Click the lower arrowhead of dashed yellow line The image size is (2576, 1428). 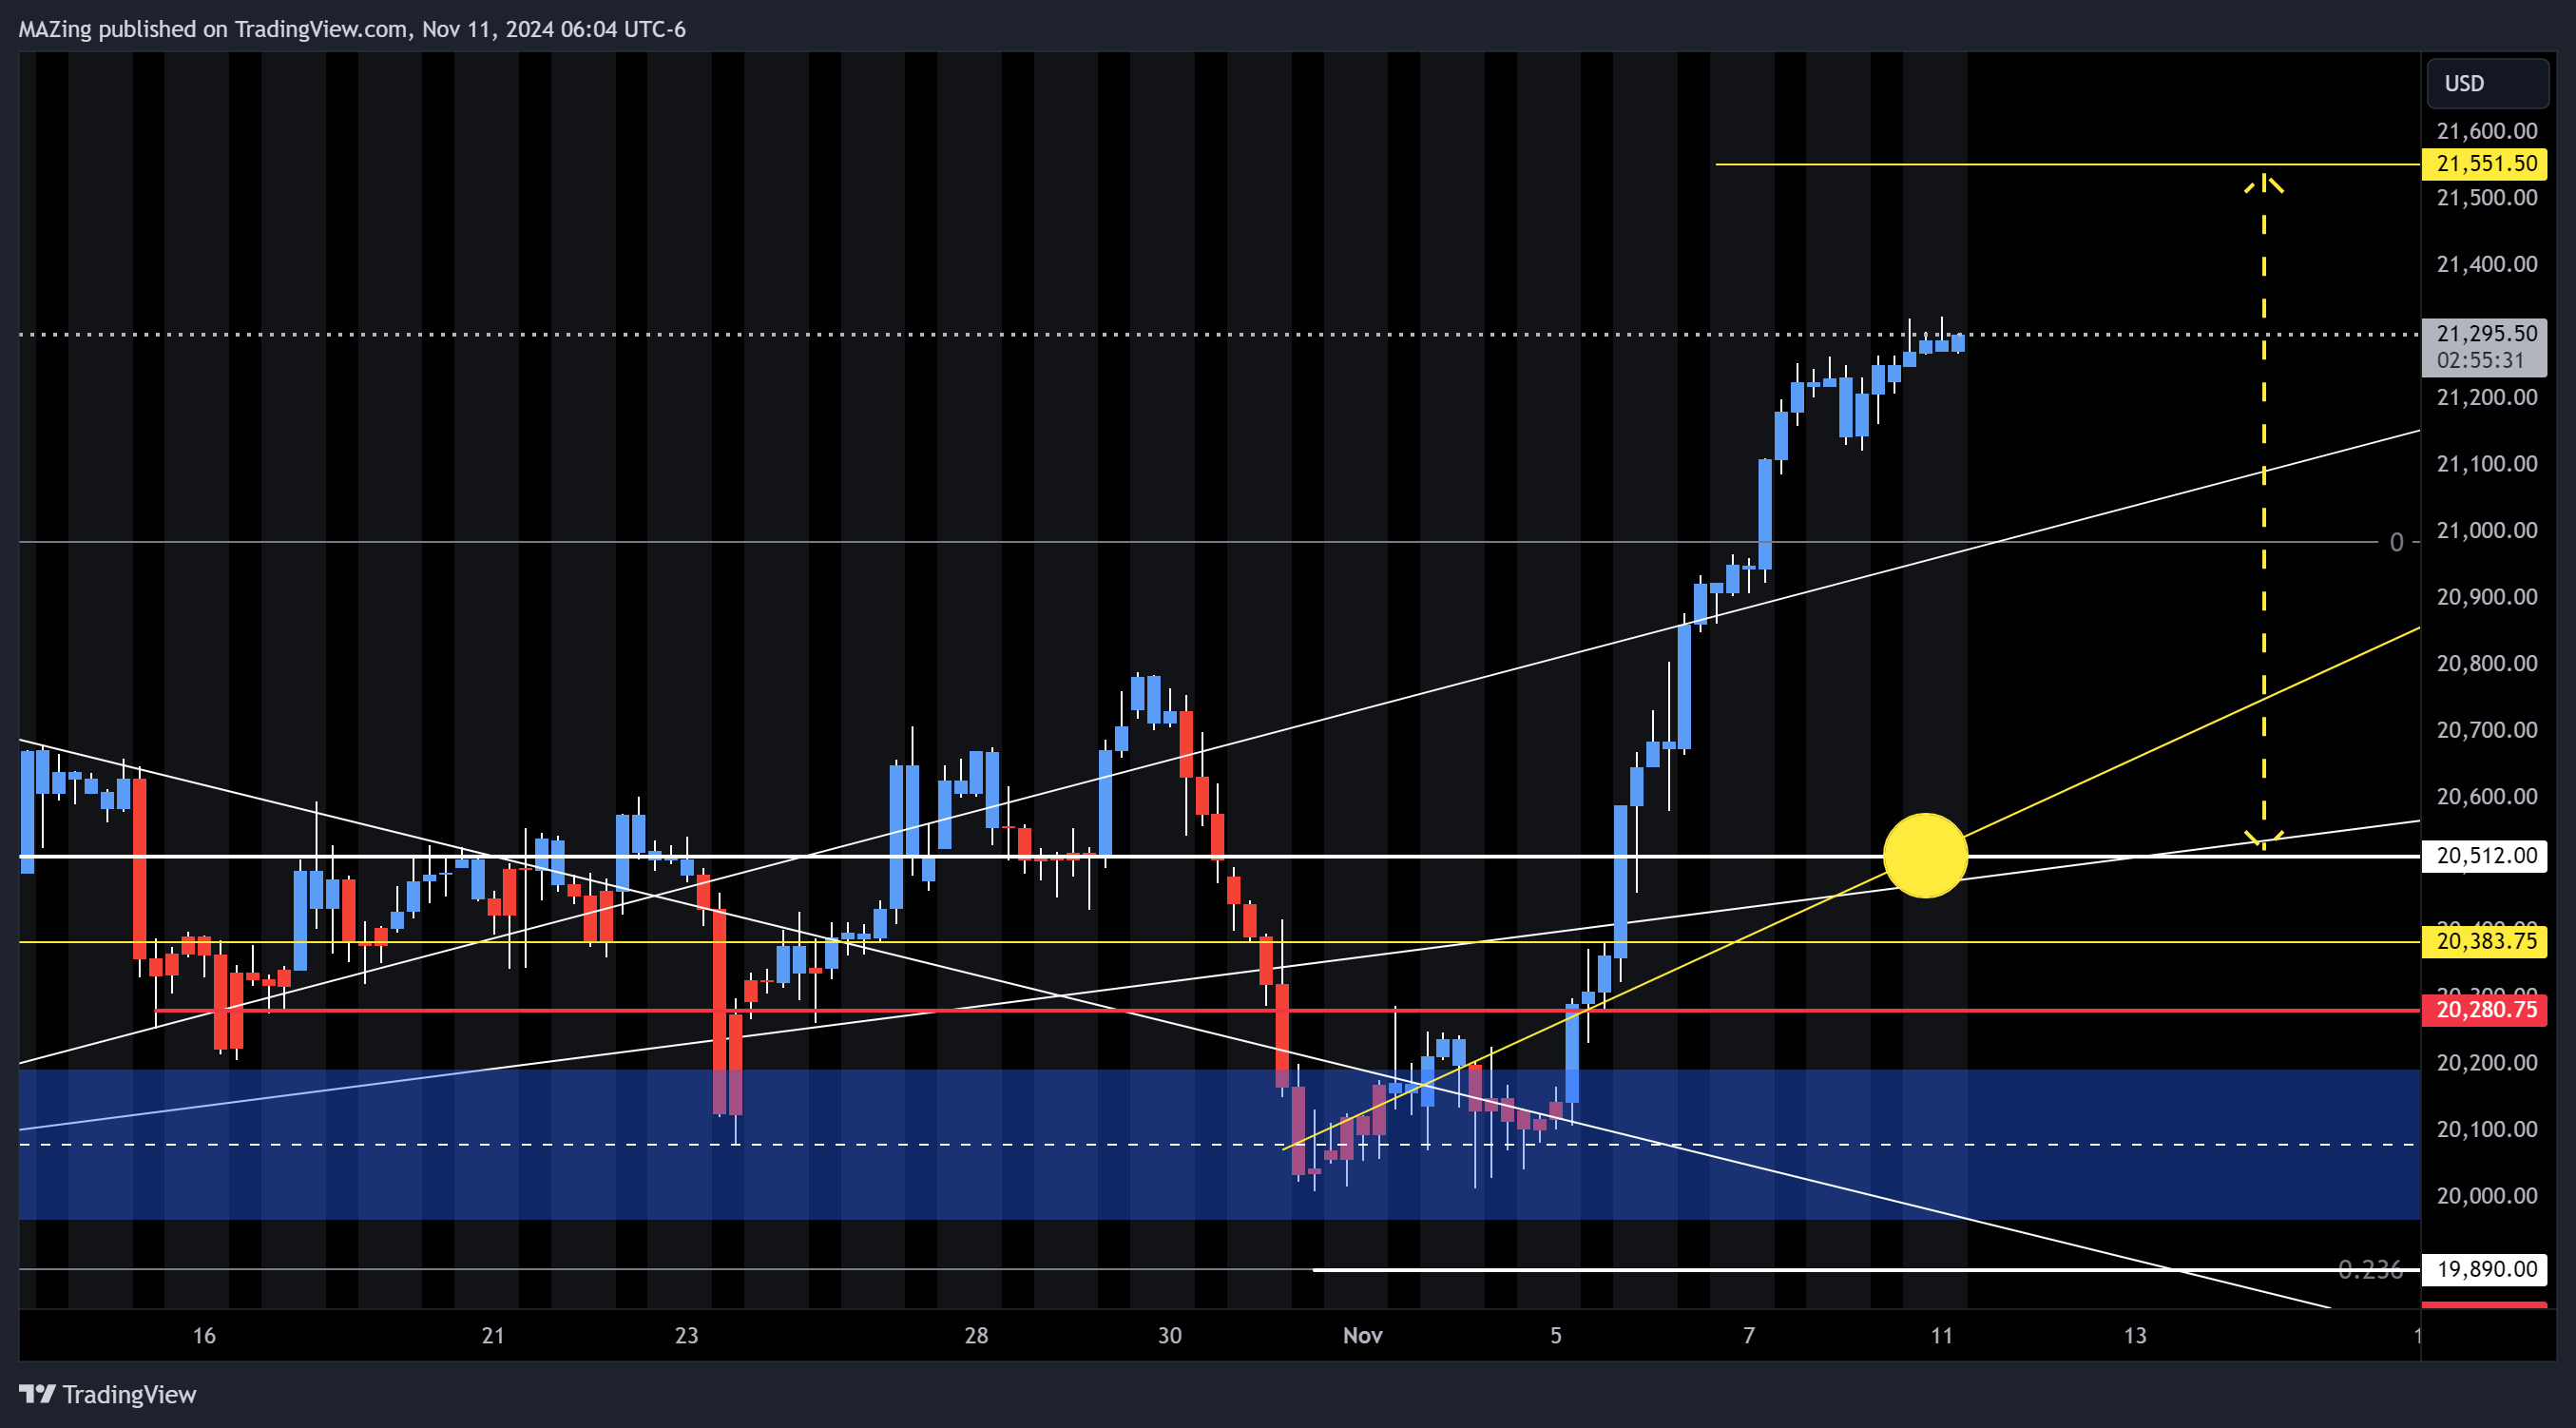[2263, 840]
